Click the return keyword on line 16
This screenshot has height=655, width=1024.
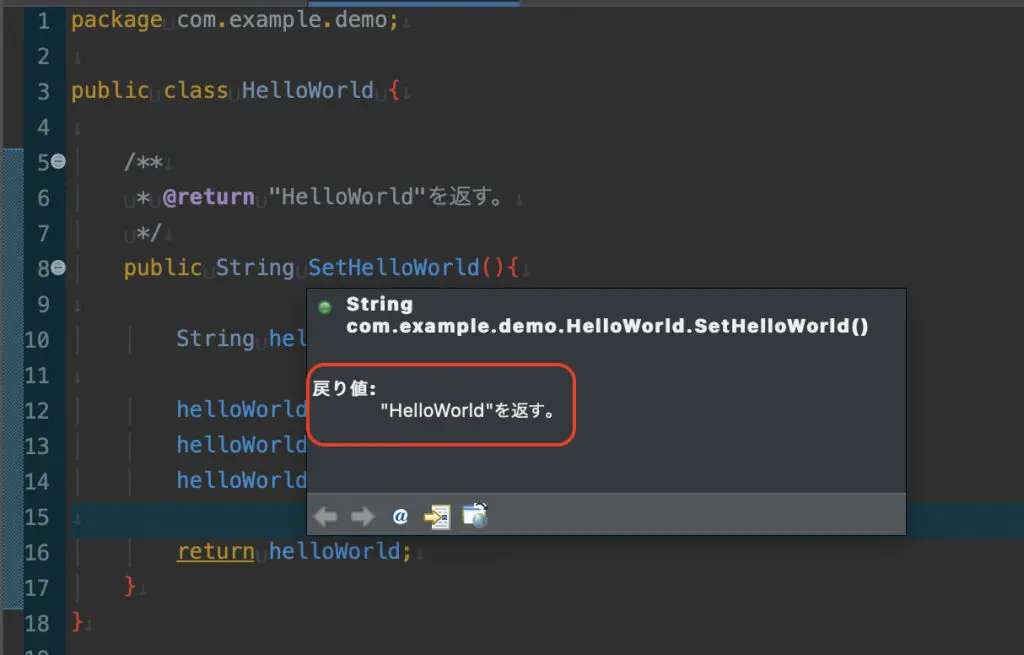tap(216, 551)
